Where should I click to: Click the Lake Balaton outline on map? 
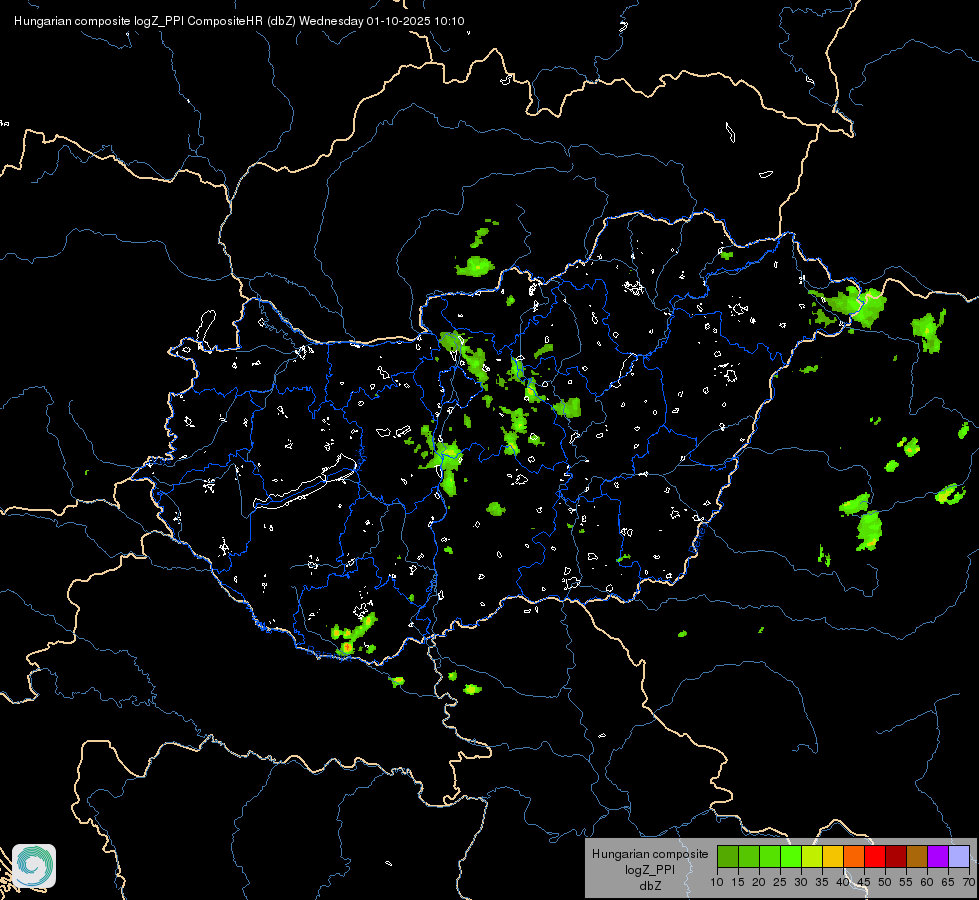pos(305,483)
